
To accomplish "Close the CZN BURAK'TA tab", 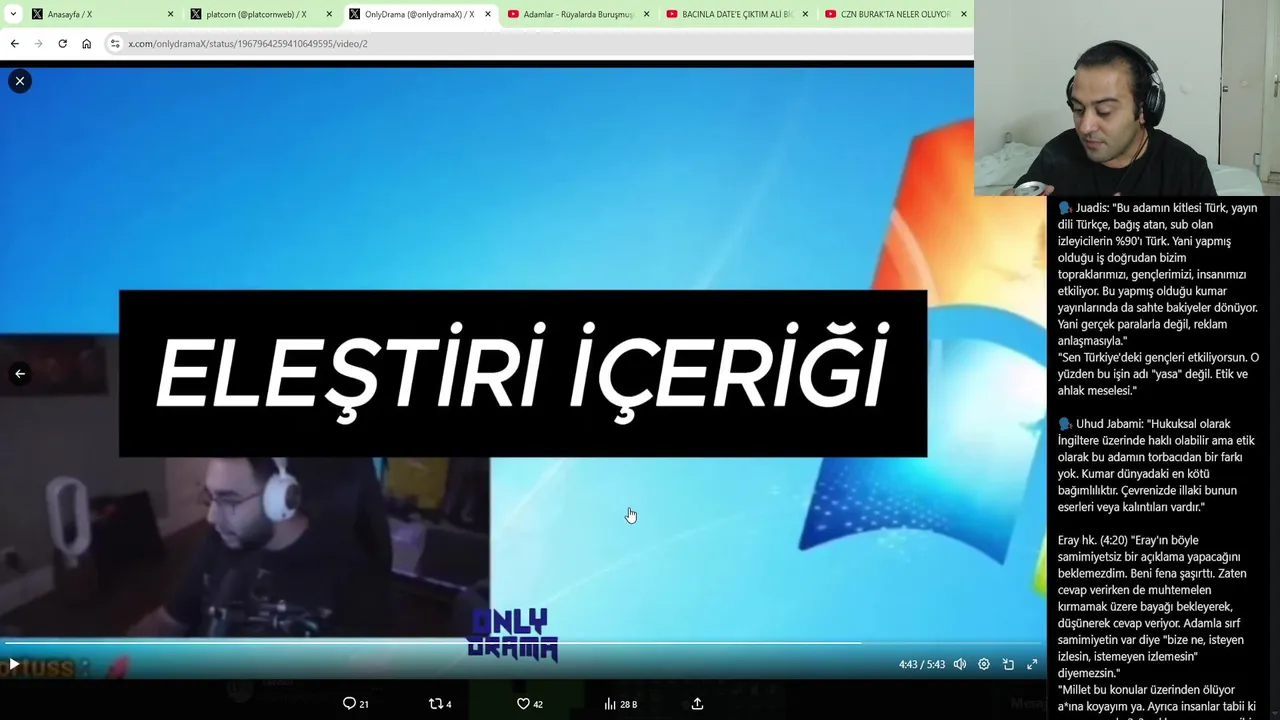I will [964, 14].
